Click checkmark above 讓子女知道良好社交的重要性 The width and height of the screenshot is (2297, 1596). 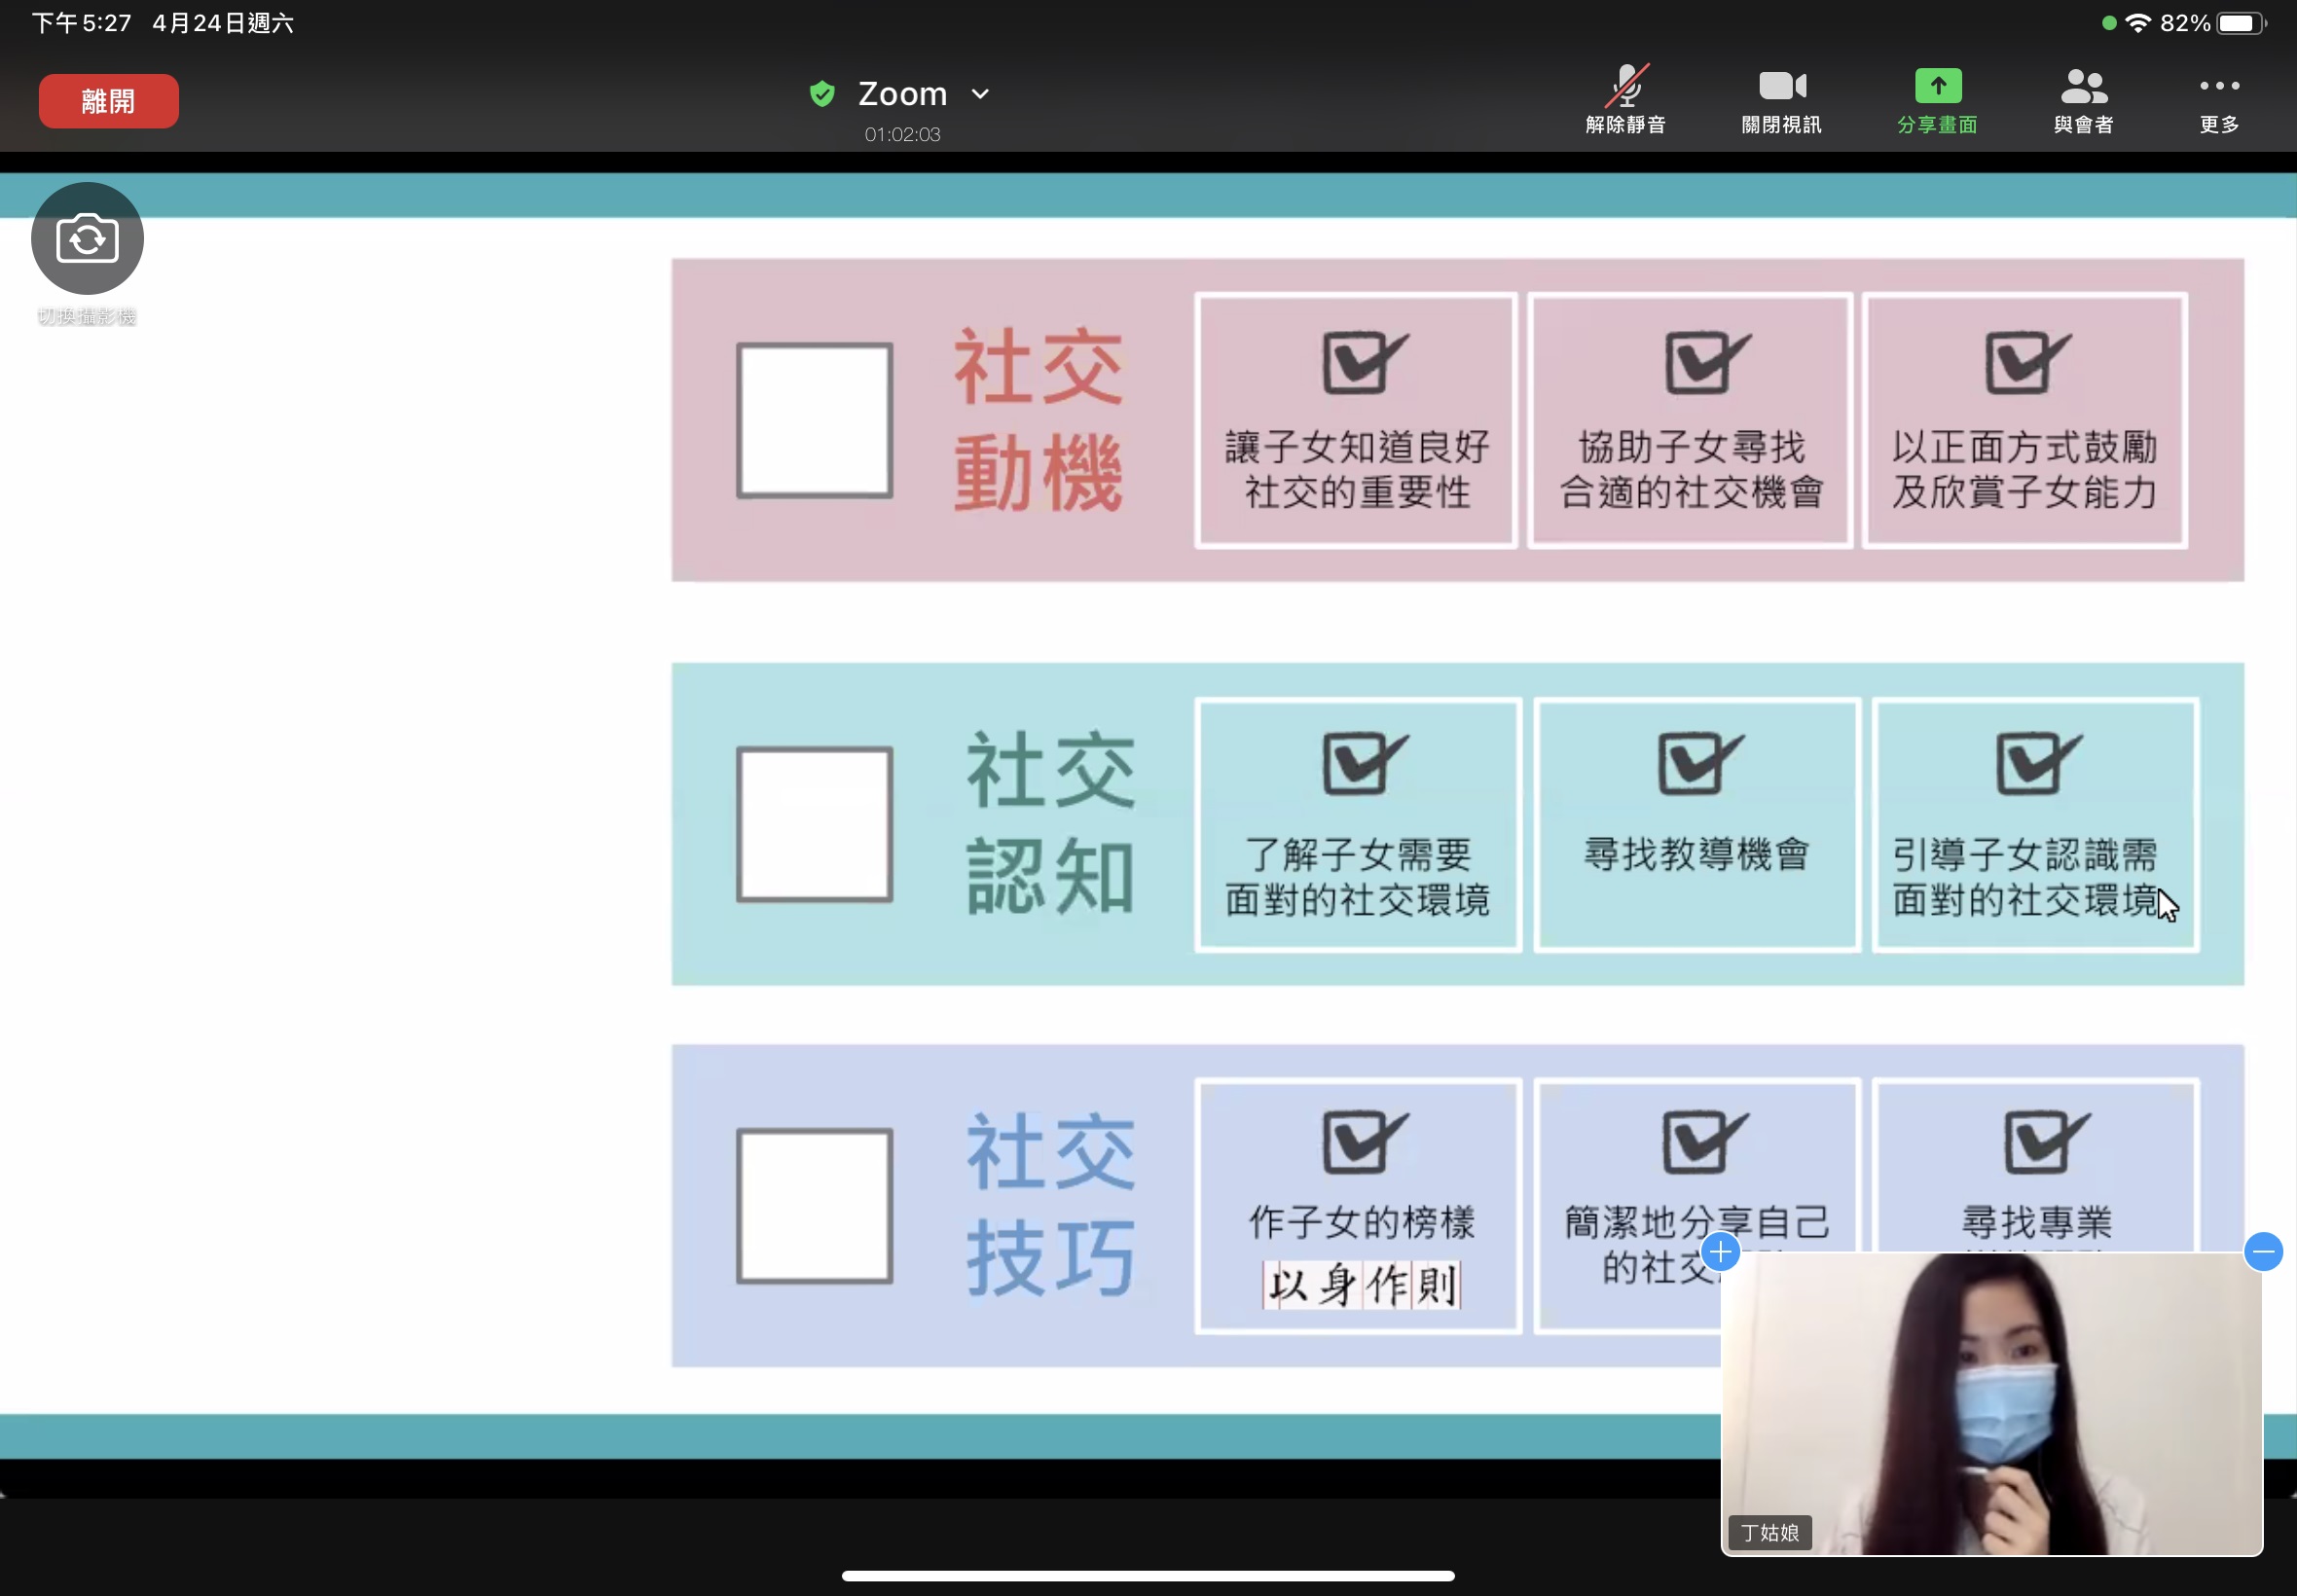(x=1364, y=362)
